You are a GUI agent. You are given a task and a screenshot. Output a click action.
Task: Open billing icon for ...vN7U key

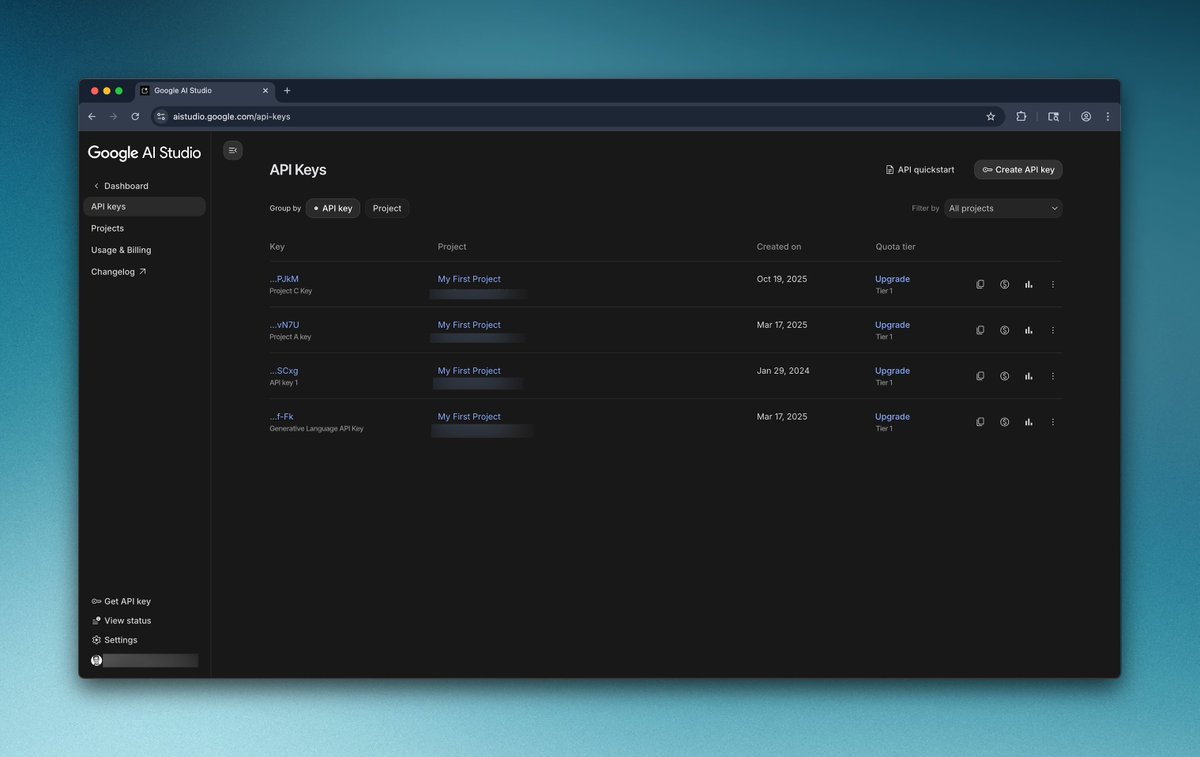[1004, 330]
